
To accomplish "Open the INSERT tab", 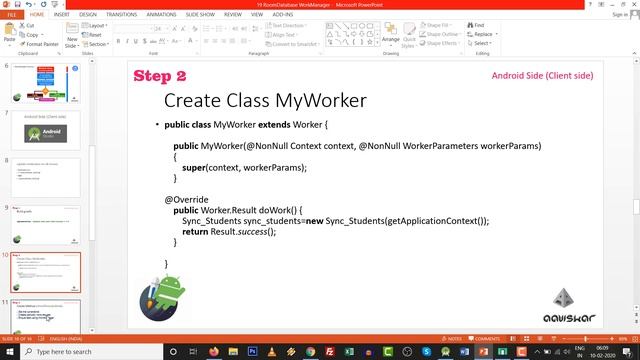I will [62, 15].
